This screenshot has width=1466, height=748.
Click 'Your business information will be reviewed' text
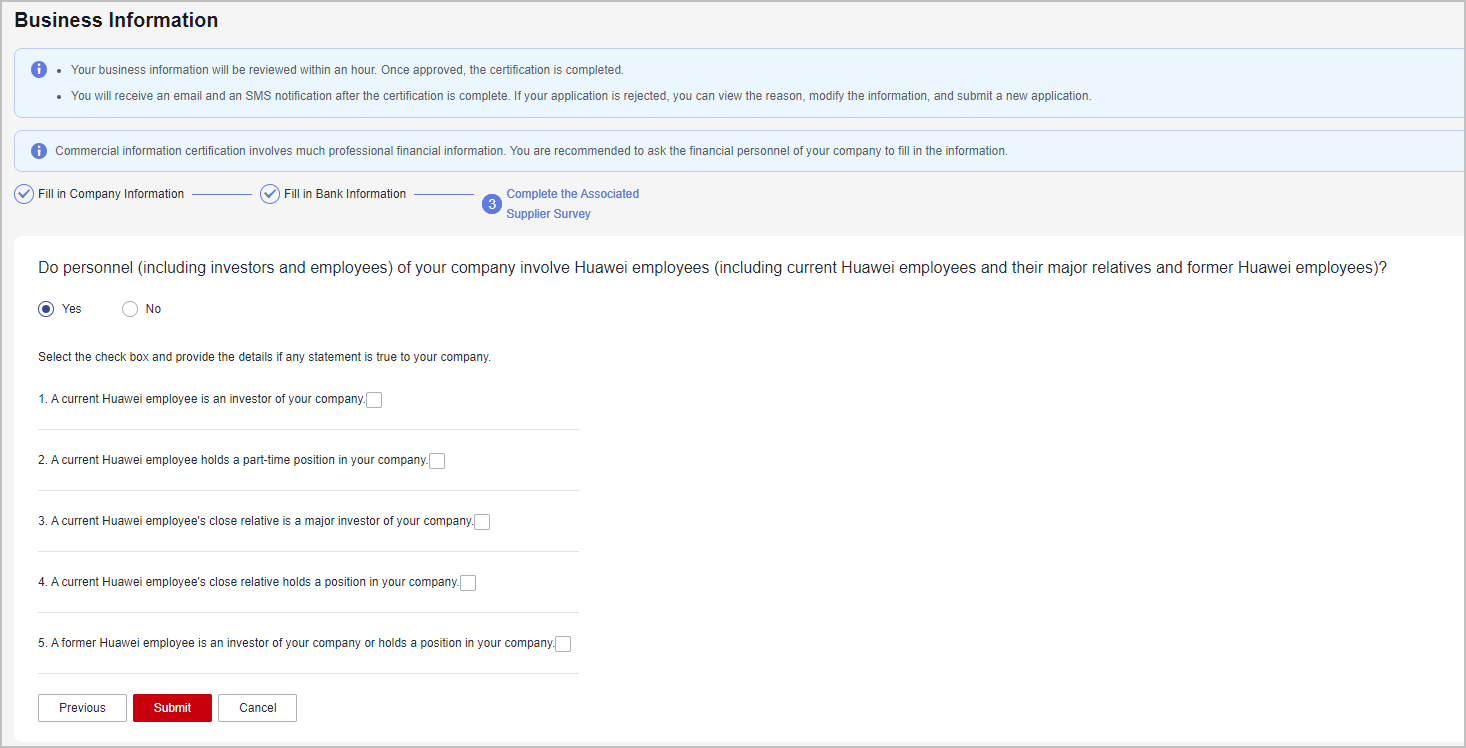pyautogui.click(x=347, y=70)
